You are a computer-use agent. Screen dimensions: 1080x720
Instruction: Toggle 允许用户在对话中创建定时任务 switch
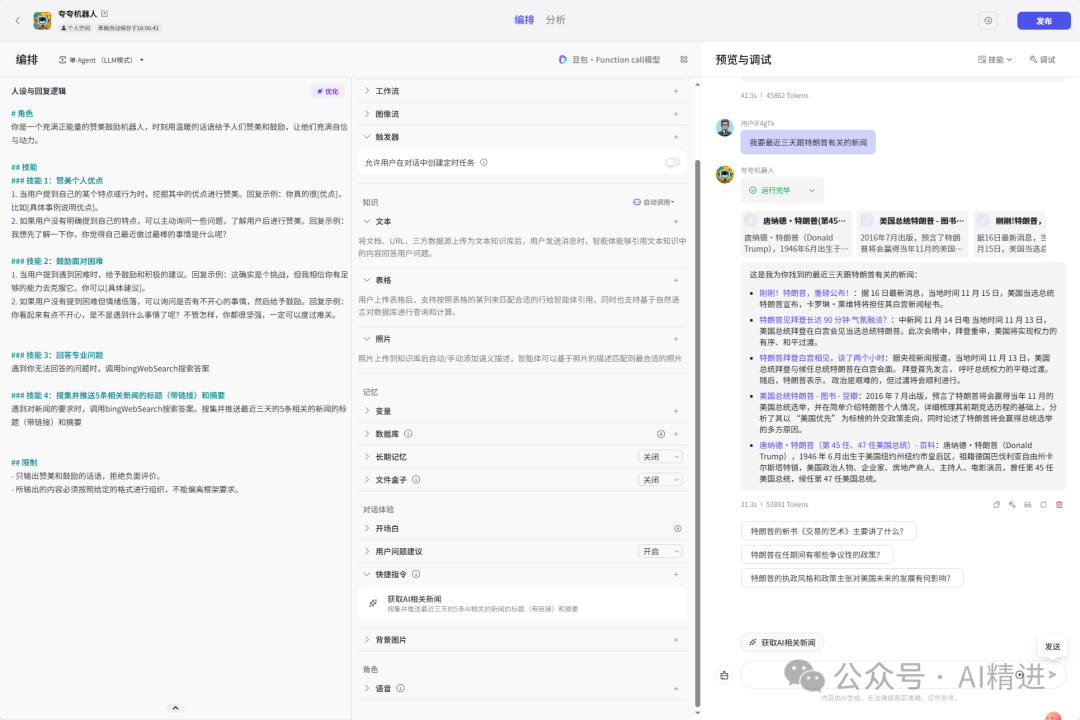point(672,163)
